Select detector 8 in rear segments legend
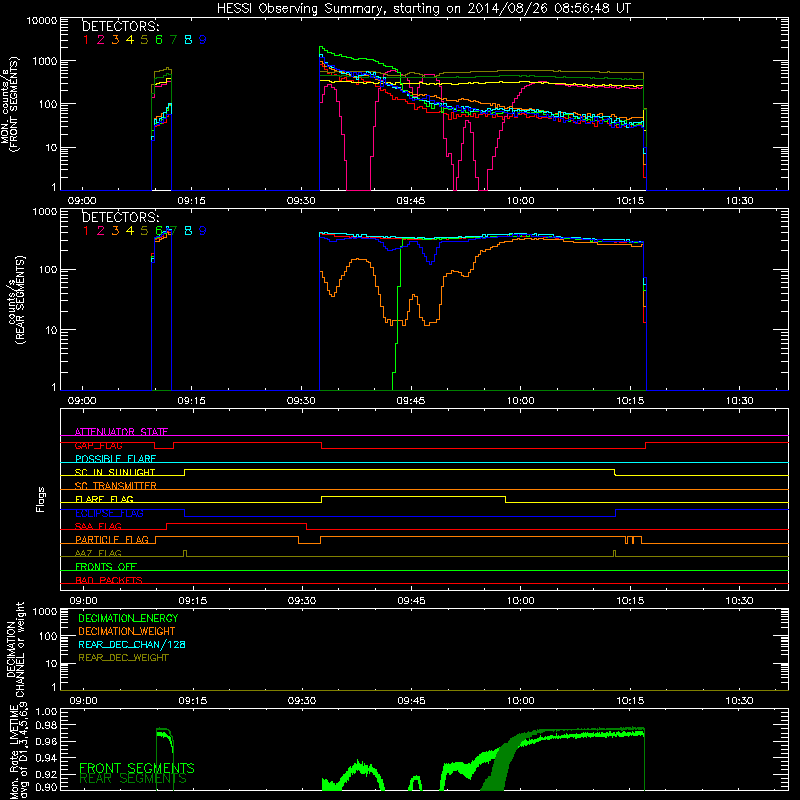 coord(188,231)
